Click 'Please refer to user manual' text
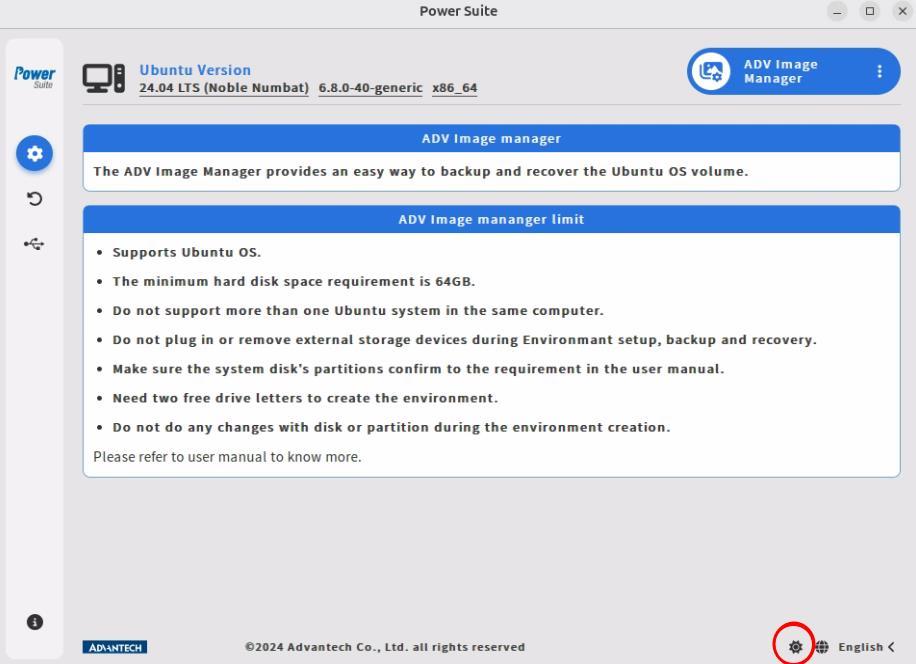Viewport: 916px width, 664px height. (227, 457)
